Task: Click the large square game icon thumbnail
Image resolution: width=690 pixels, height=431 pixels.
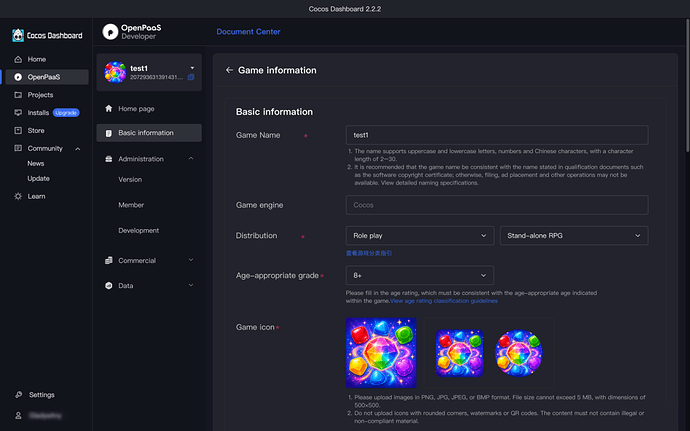Action: (x=381, y=353)
